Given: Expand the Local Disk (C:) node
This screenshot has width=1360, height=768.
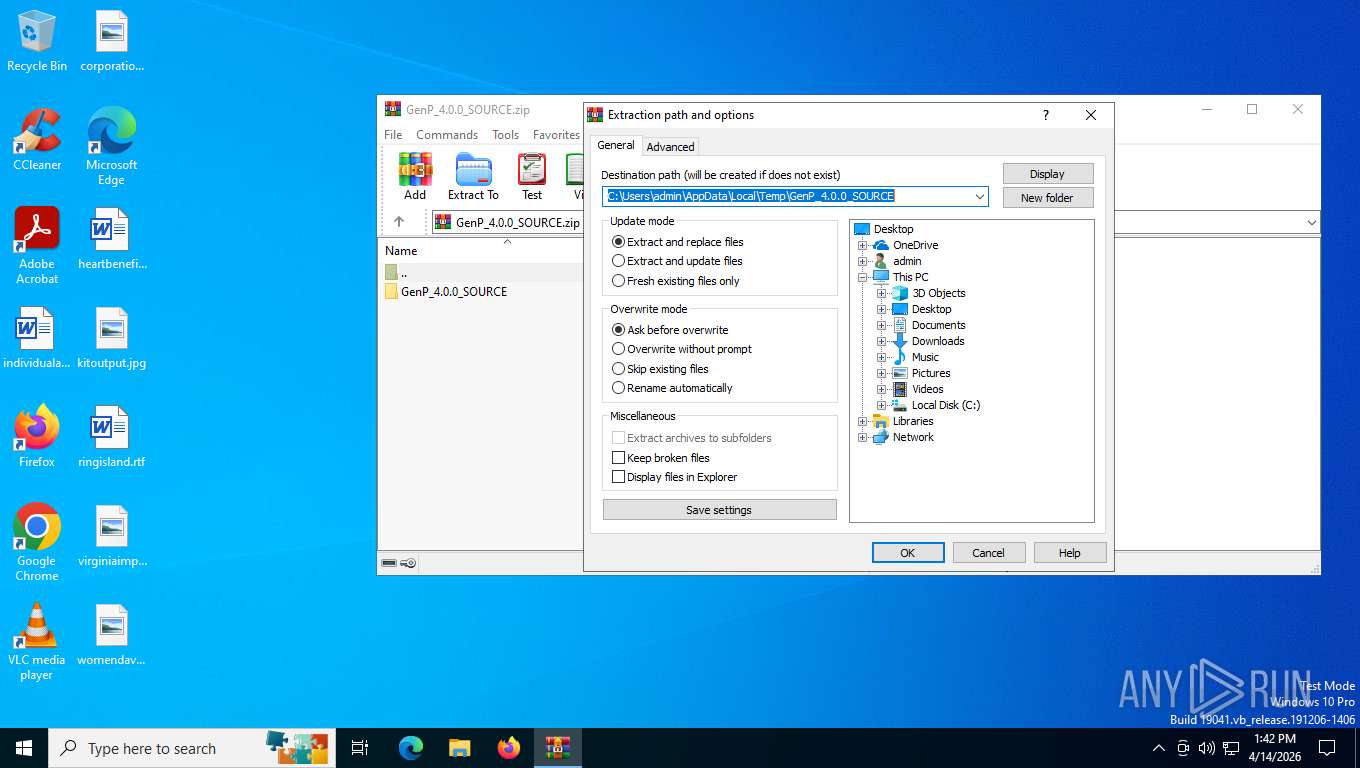Looking at the screenshot, I should click(881, 405).
